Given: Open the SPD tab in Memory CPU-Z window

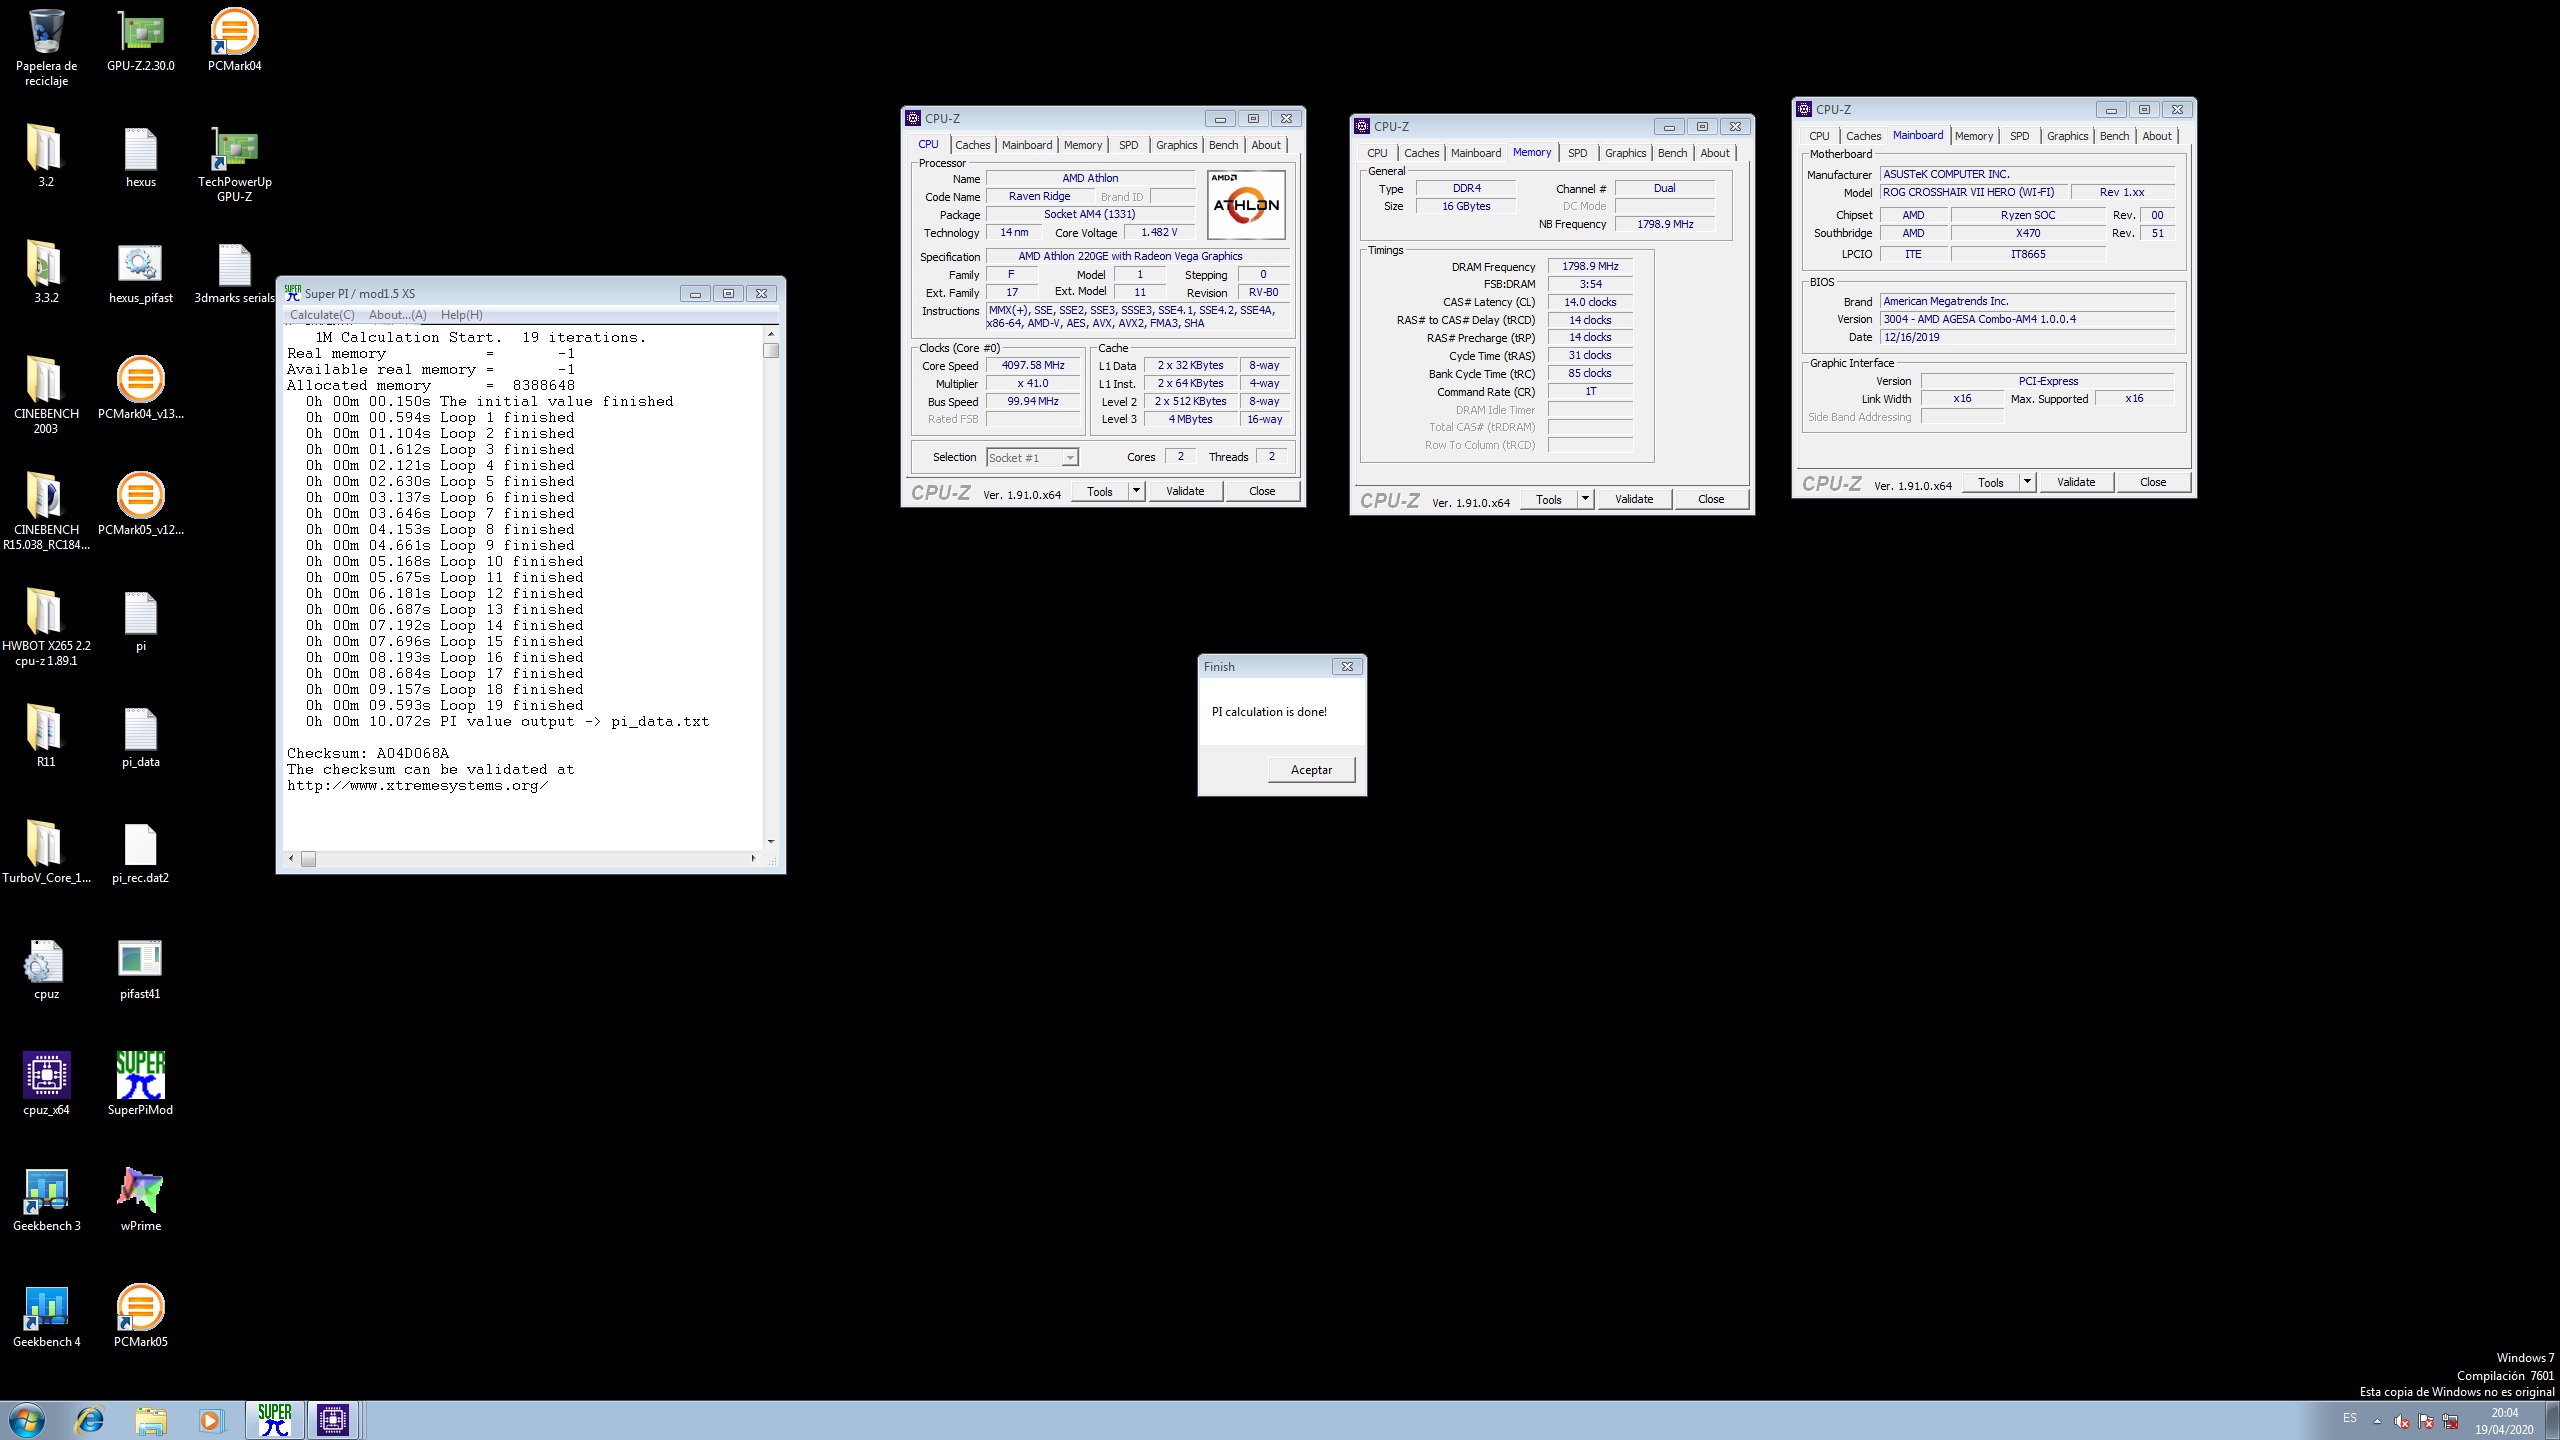Looking at the screenshot, I should [1577, 153].
